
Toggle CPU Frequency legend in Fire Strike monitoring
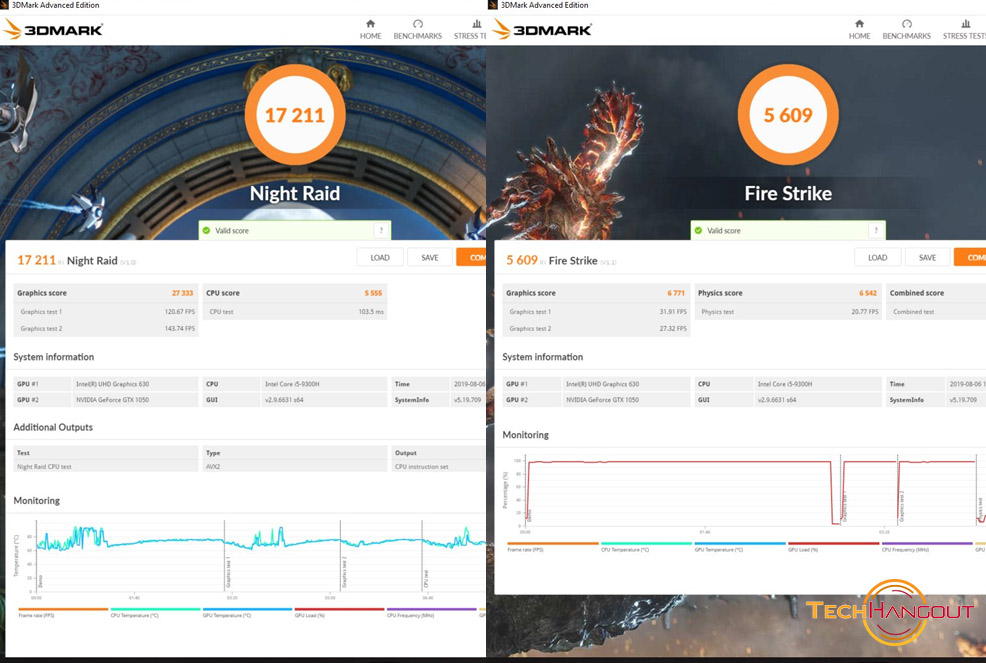pyautogui.click(x=928, y=547)
